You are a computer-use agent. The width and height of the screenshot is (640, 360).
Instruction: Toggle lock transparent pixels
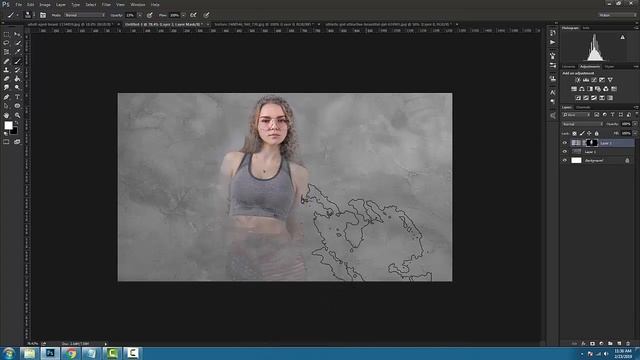[x=574, y=133]
